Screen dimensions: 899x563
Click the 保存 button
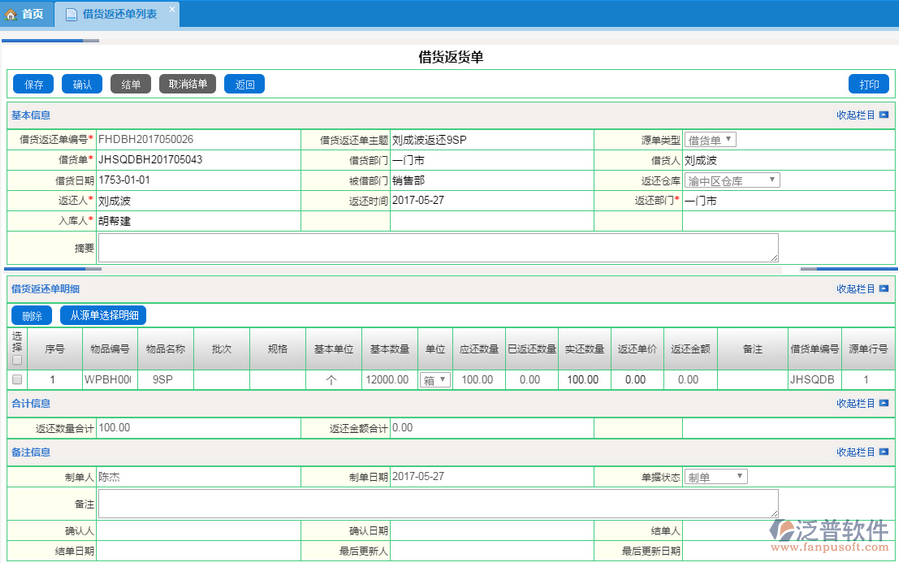point(33,84)
